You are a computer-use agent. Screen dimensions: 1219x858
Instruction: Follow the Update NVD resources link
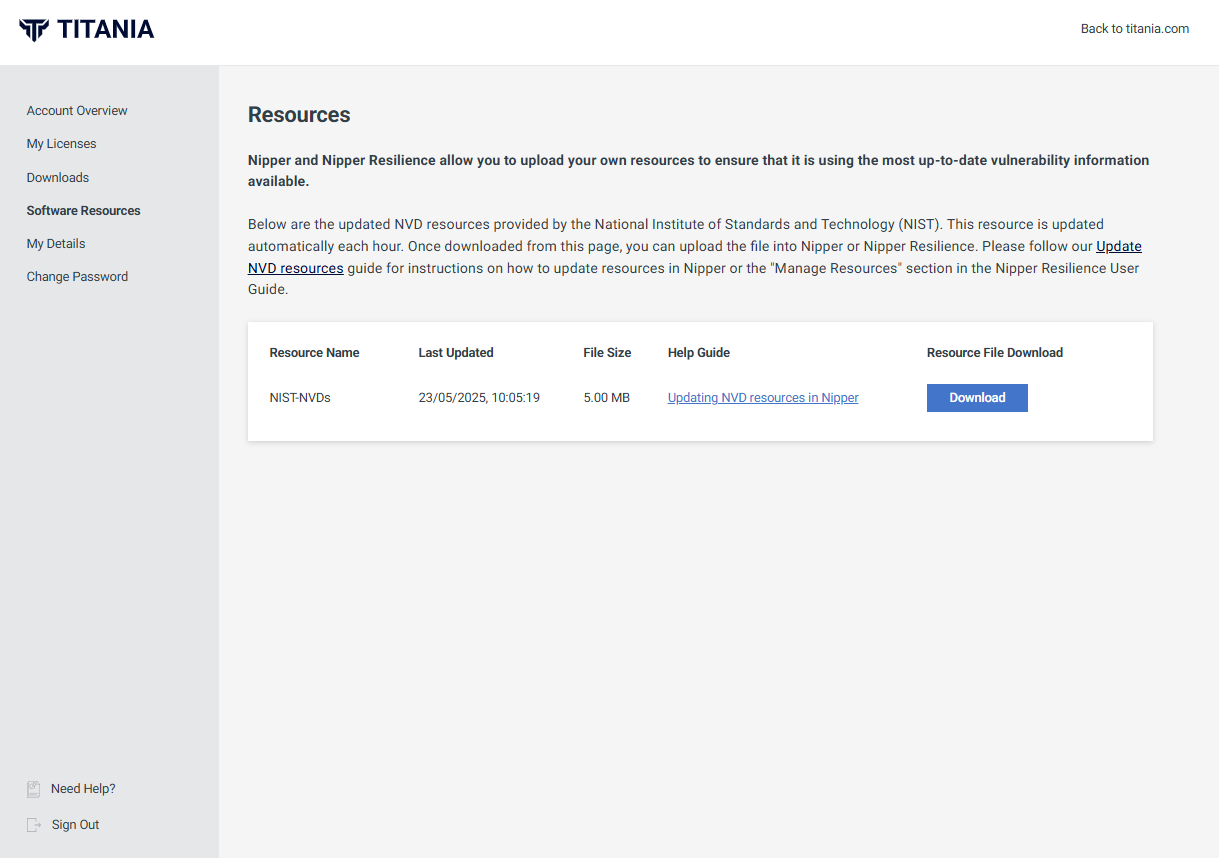pos(1119,246)
